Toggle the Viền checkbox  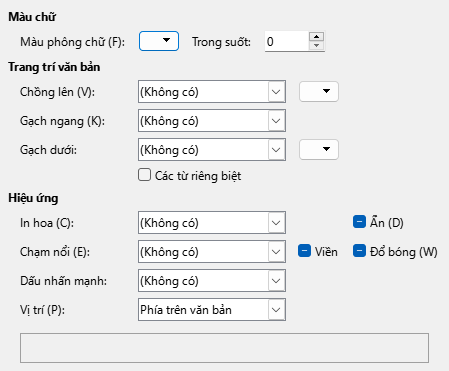coord(304,251)
